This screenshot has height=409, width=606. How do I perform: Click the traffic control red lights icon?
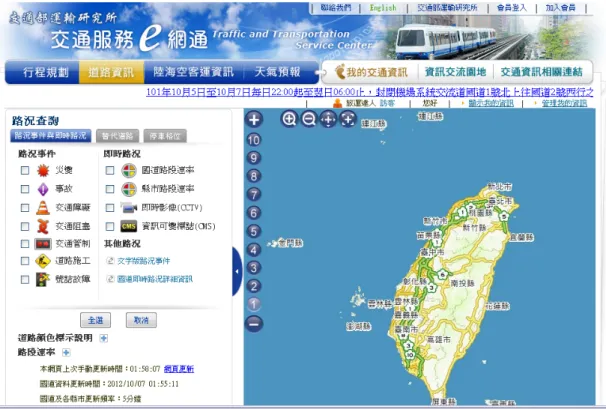(43, 244)
